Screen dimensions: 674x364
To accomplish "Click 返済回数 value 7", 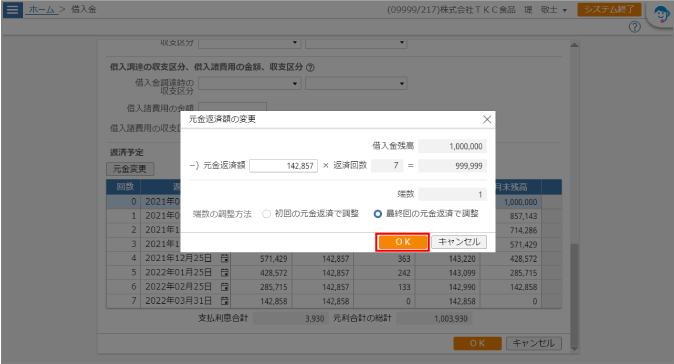I will point(387,165).
